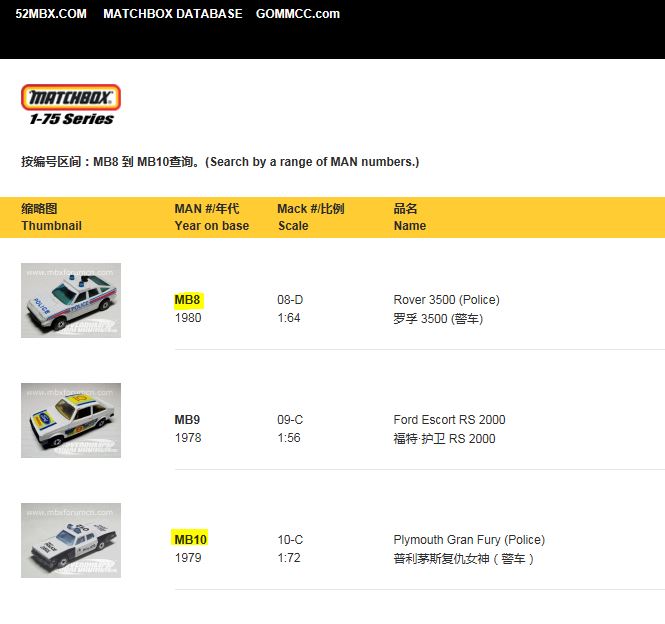Go to the GOMMCC.com link

click(297, 14)
